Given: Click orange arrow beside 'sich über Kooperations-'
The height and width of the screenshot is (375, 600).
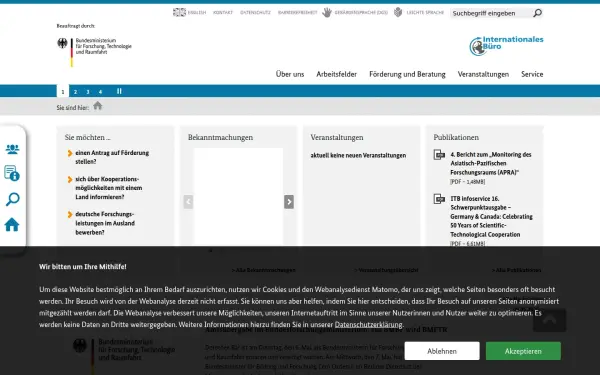Looking at the screenshot, I should (x=70, y=179).
